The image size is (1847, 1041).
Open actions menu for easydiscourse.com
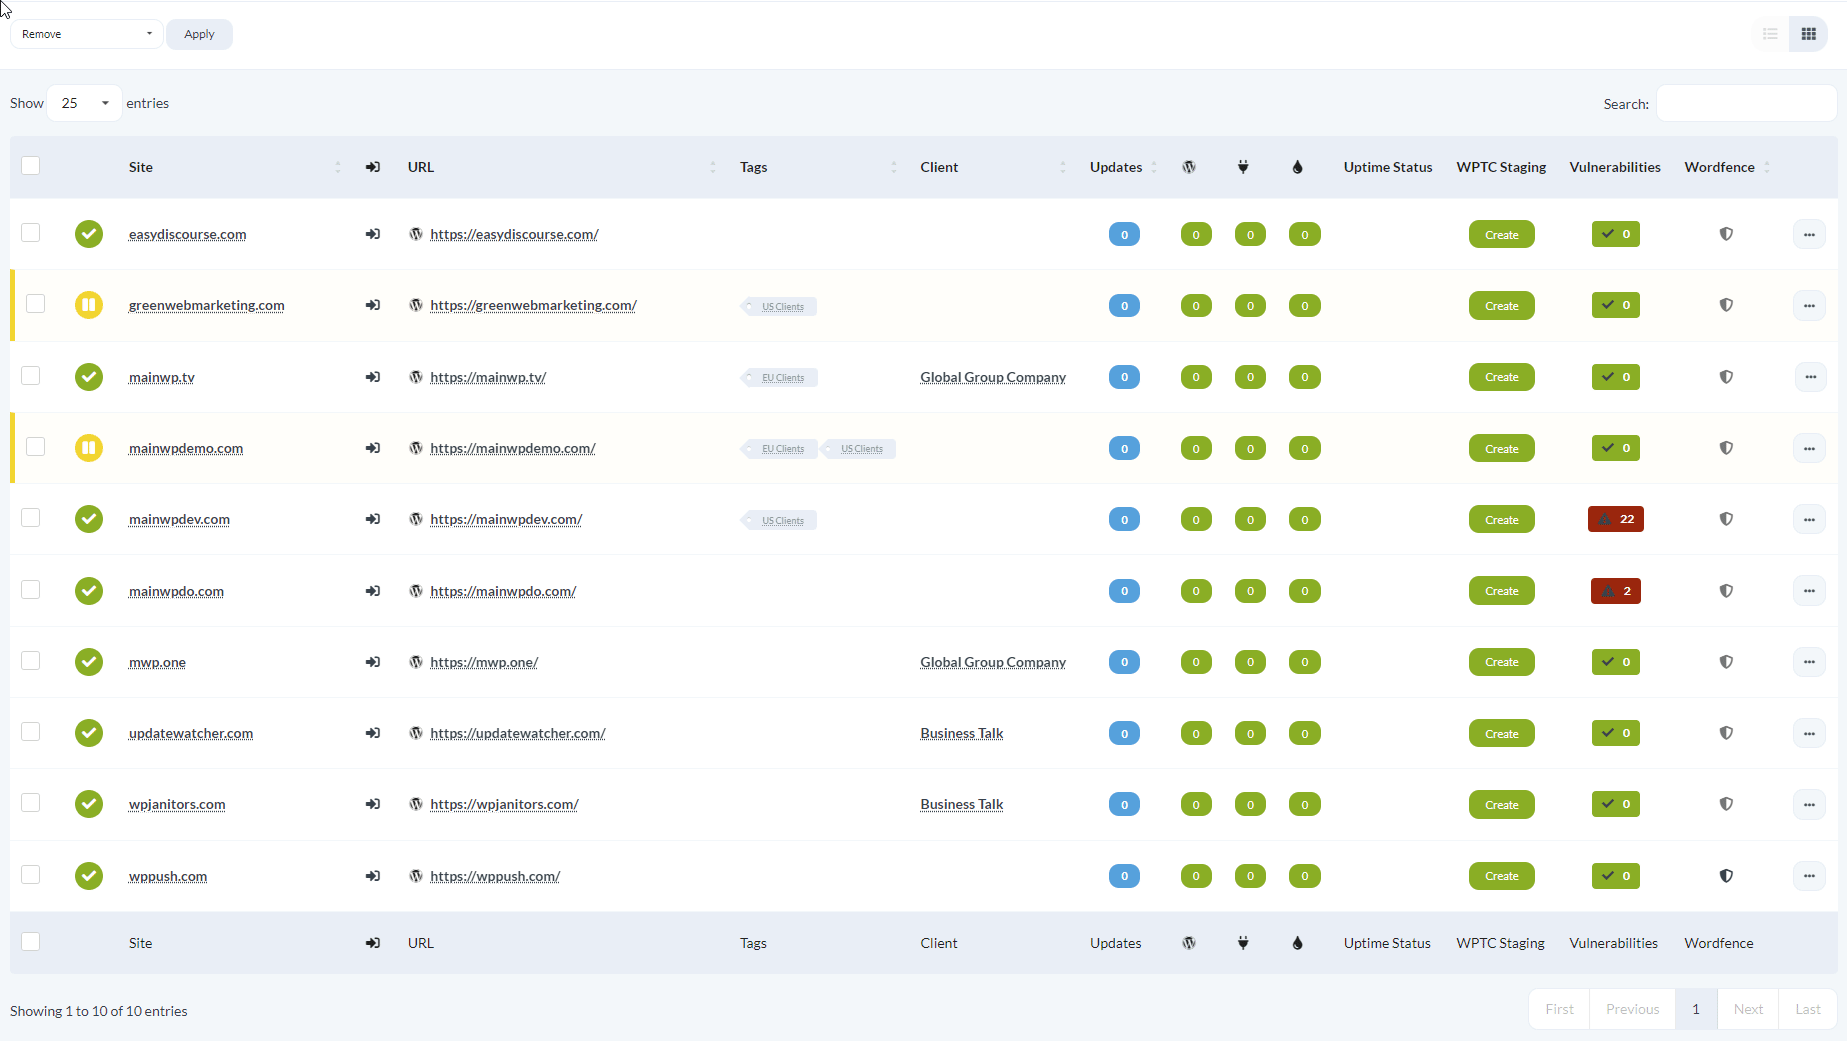[1809, 234]
